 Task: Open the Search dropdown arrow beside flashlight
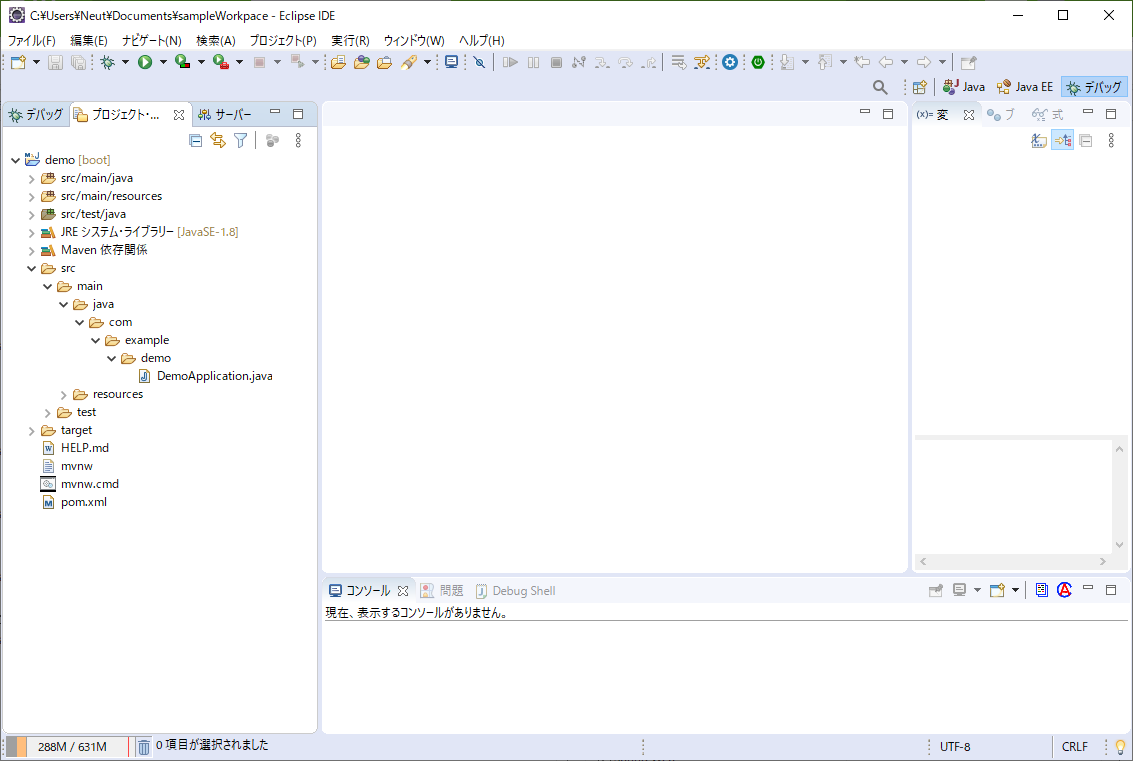427,62
